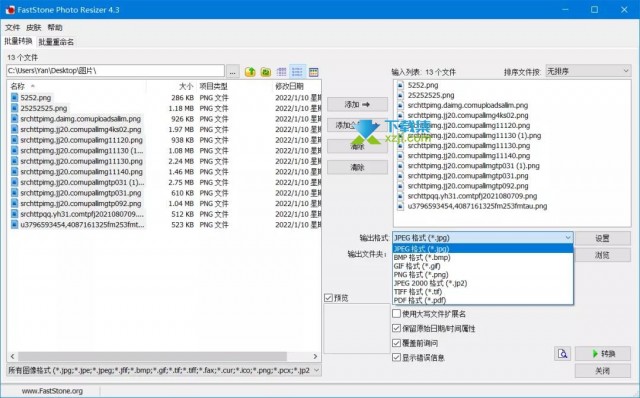
Task: Click the preview conversion magnifier icon
Action: pyautogui.click(x=563, y=354)
